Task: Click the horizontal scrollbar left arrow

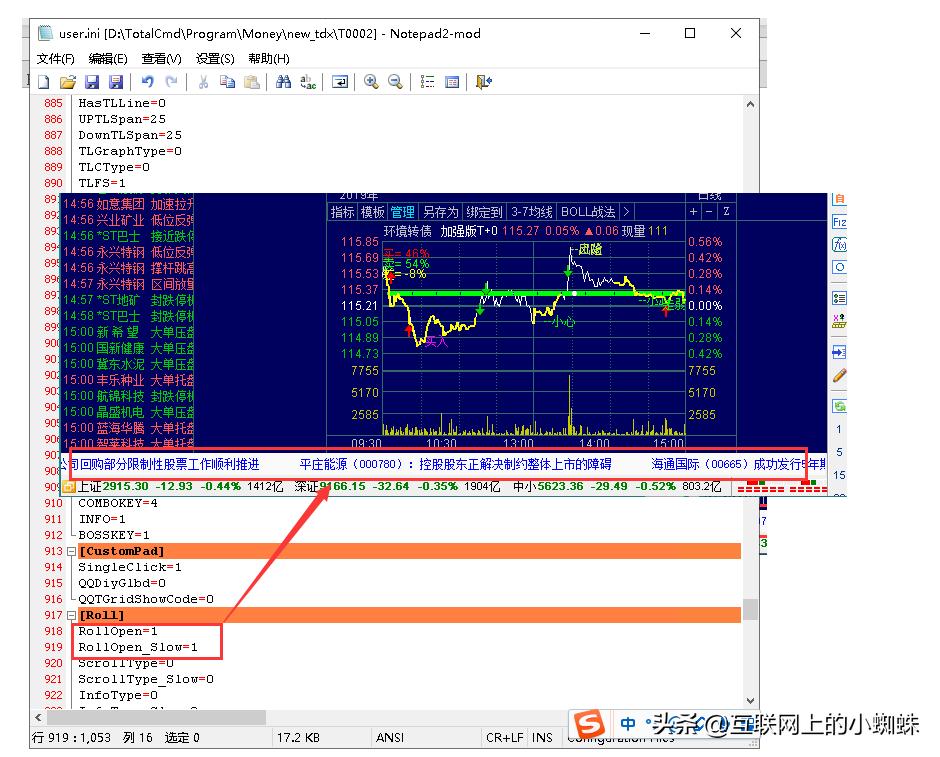Action: (38, 717)
